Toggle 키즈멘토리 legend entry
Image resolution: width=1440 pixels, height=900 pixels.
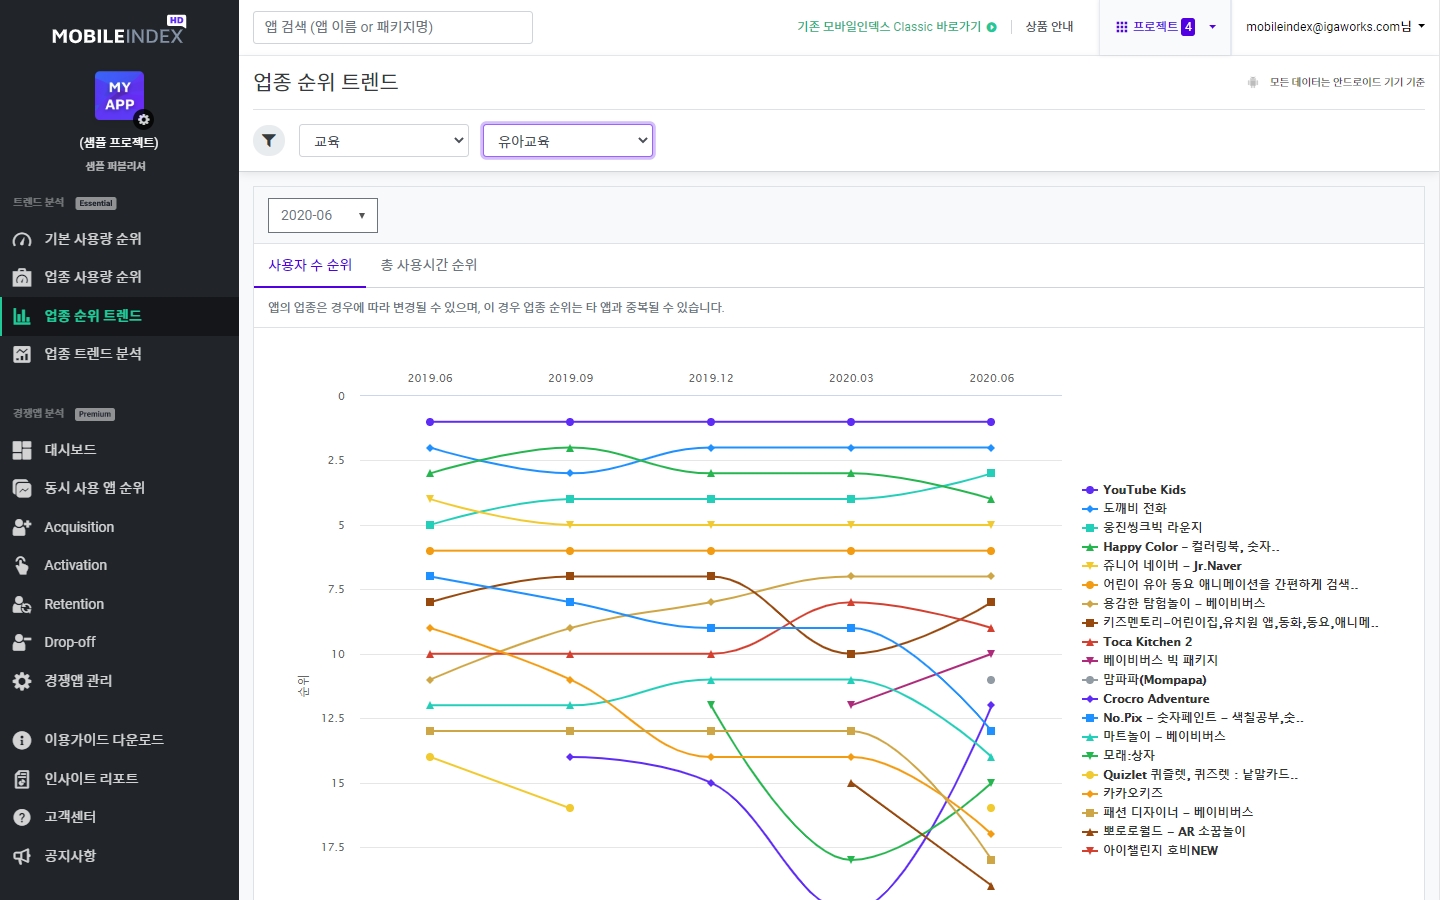pyautogui.click(x=1231, y=622)
